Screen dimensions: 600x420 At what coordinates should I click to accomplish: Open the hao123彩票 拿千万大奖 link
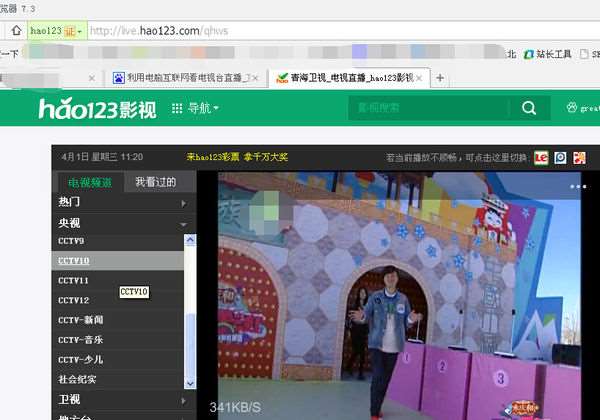pyautogui.click(x=237, y=157)
